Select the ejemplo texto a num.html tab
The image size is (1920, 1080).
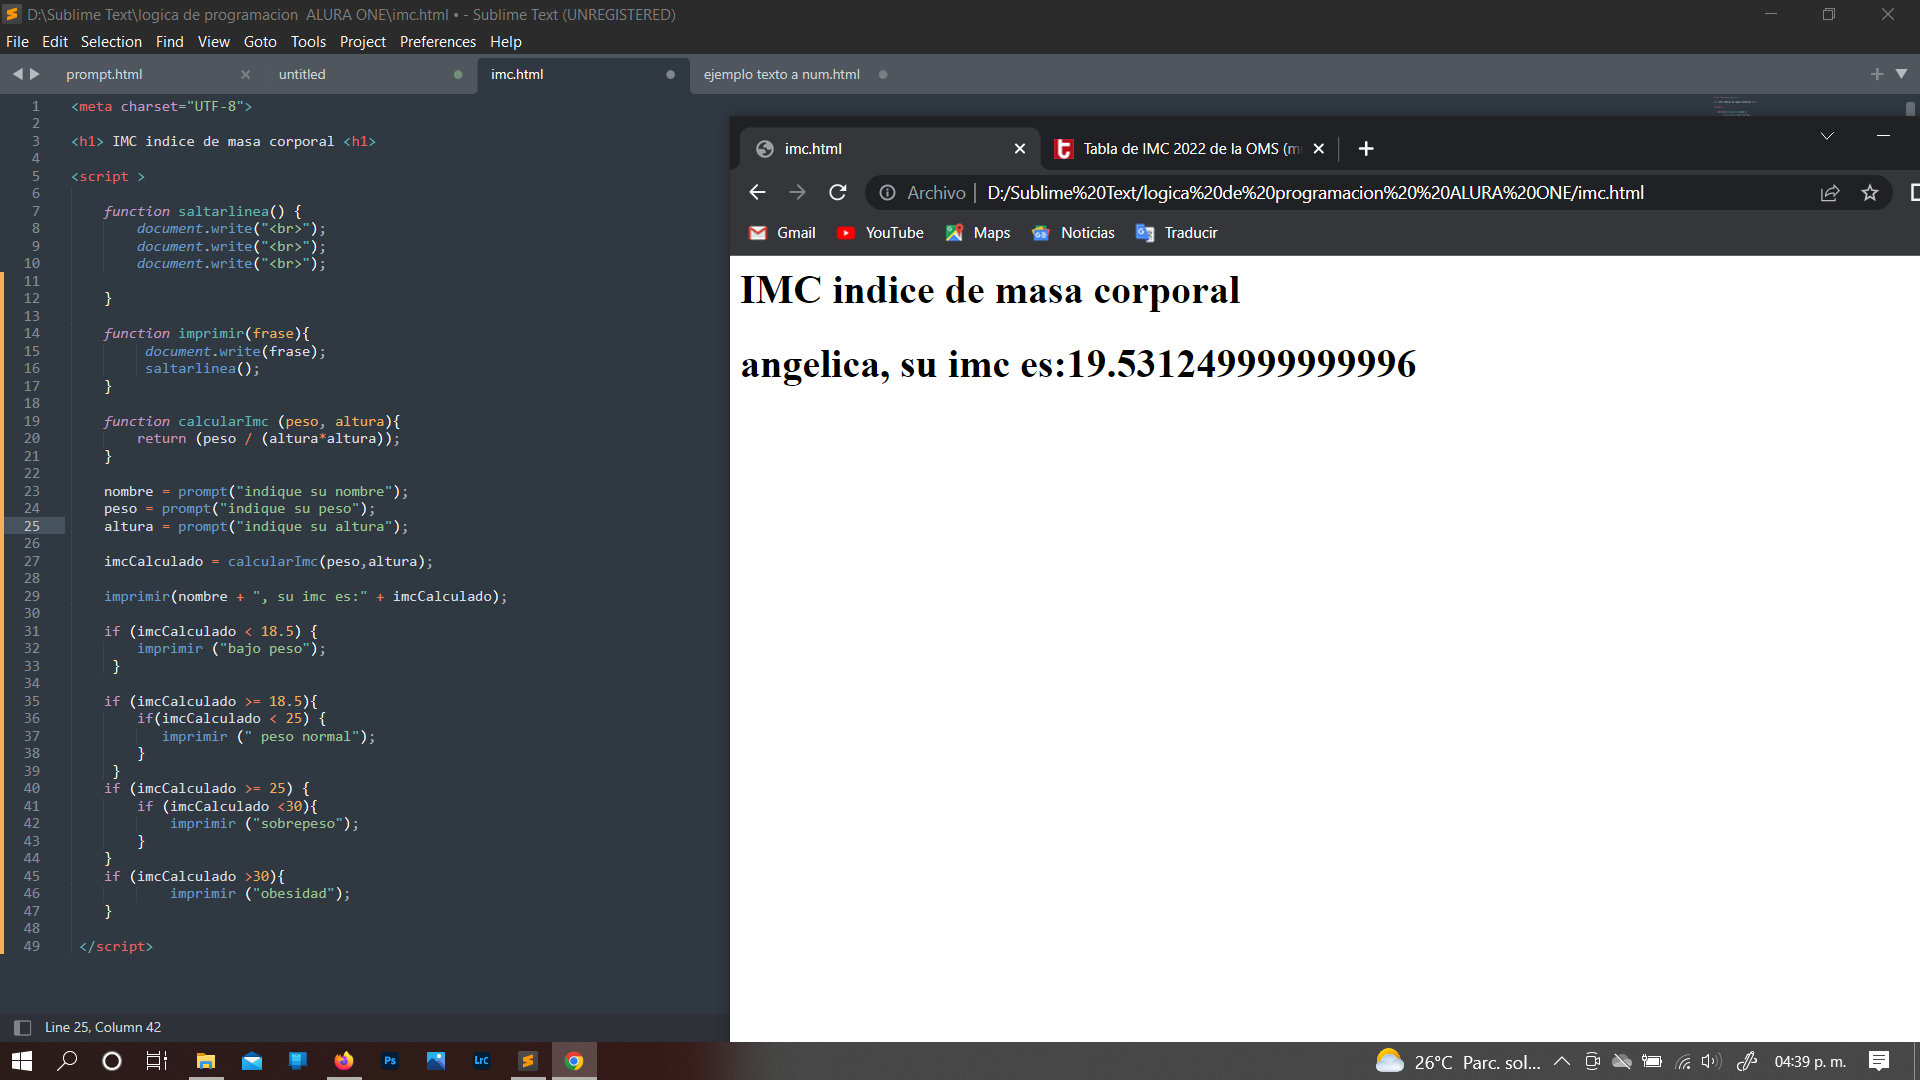coord(781,74)
